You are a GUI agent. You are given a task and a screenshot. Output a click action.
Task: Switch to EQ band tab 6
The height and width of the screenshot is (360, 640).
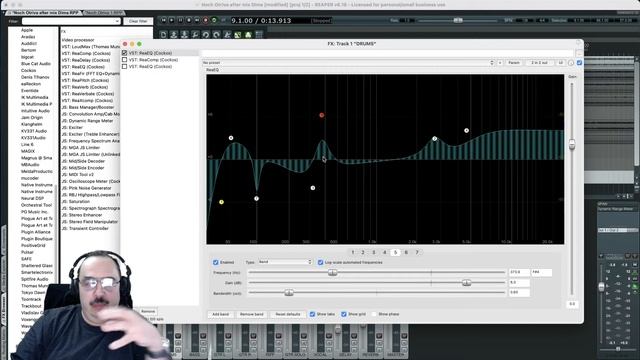tap(406, 252)
